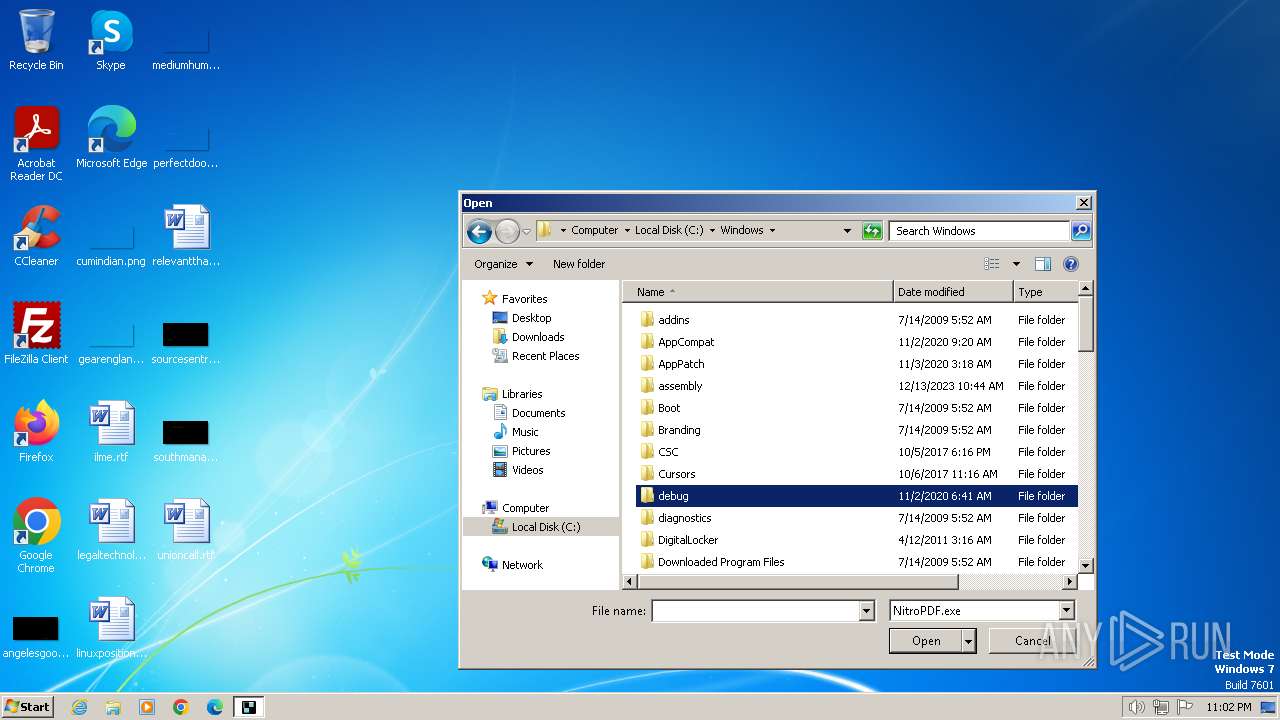This screenshot has width=1280, height=720.
Task: Create a New folder
Action: pyautogui.click(x=579, y=264)
